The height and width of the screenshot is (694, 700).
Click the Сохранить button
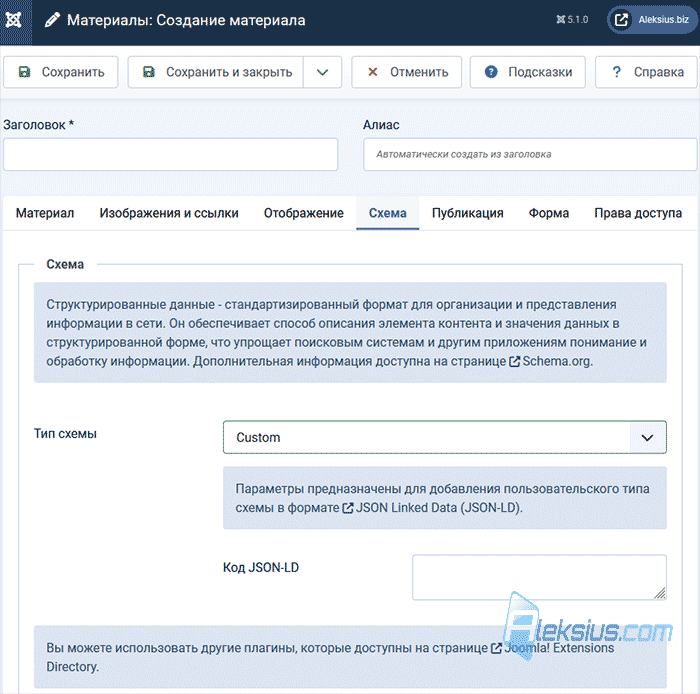pos(61,72)
